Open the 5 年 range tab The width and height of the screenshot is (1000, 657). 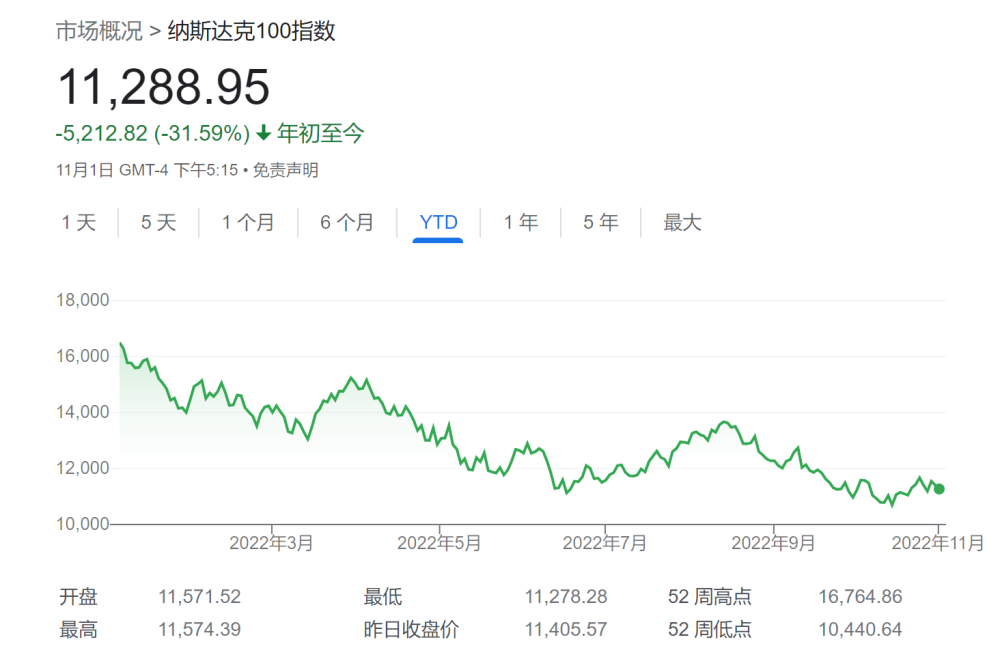click(601, 223)
